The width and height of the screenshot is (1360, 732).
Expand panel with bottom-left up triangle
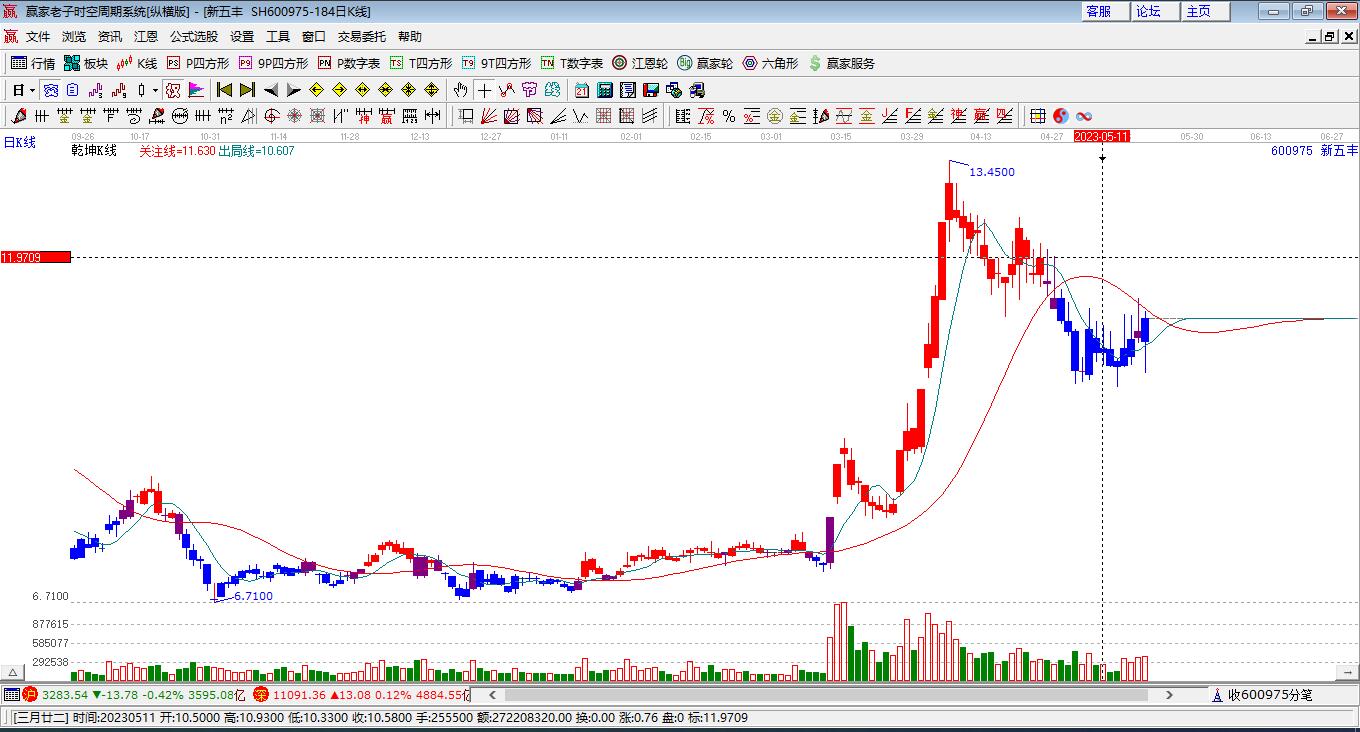(13, 672)
